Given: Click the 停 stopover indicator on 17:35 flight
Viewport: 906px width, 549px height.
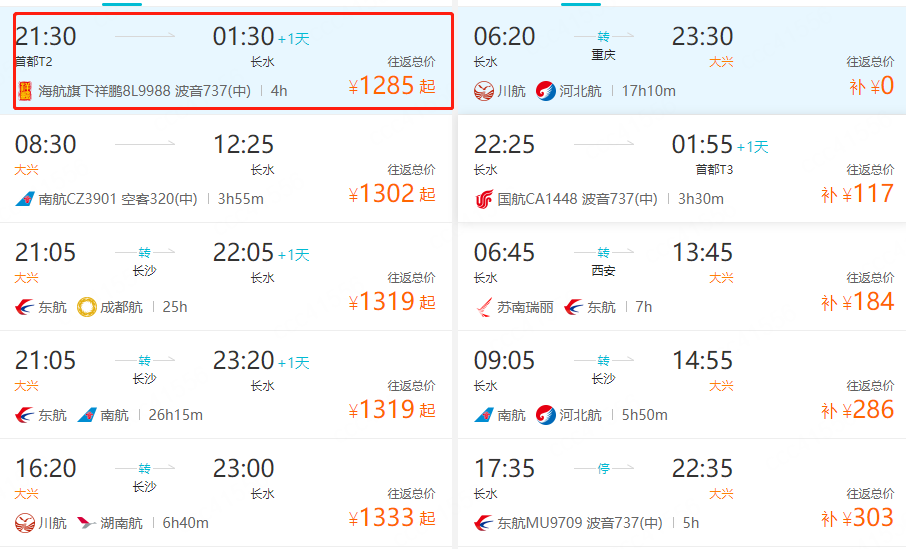Looking at the screenshot, I should coord(603,468).
